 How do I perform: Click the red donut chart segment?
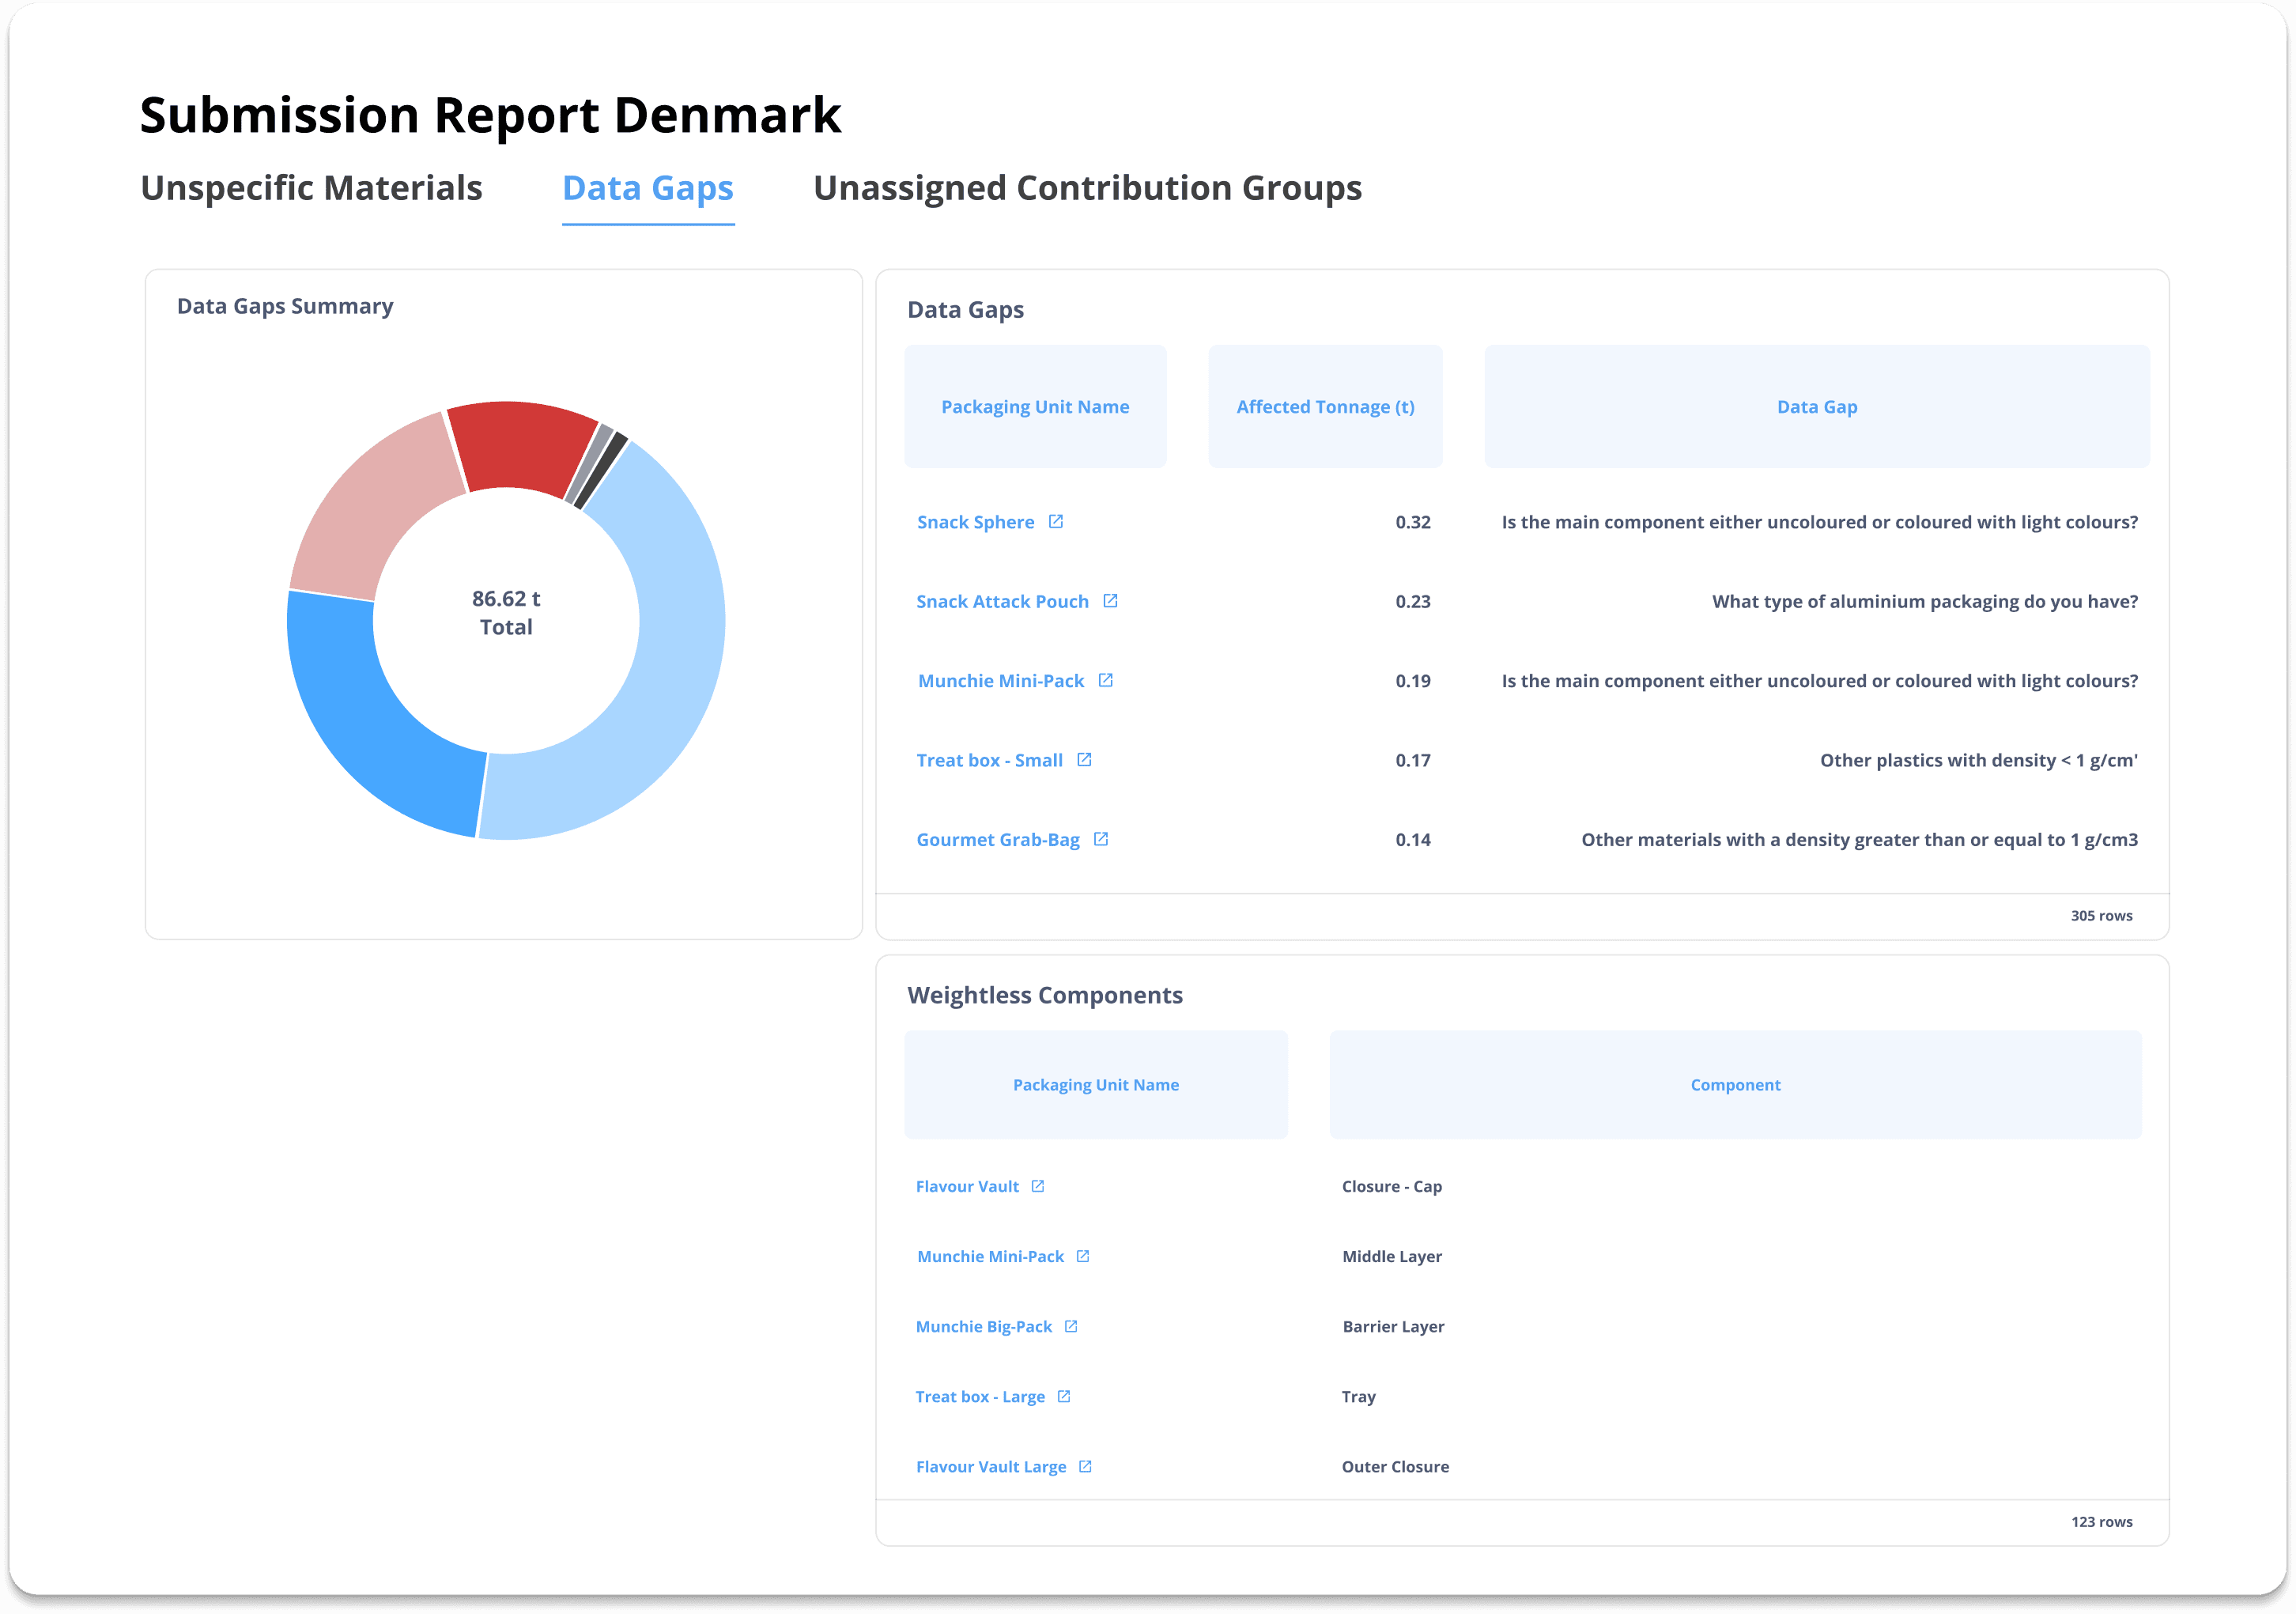coord(520,445)
